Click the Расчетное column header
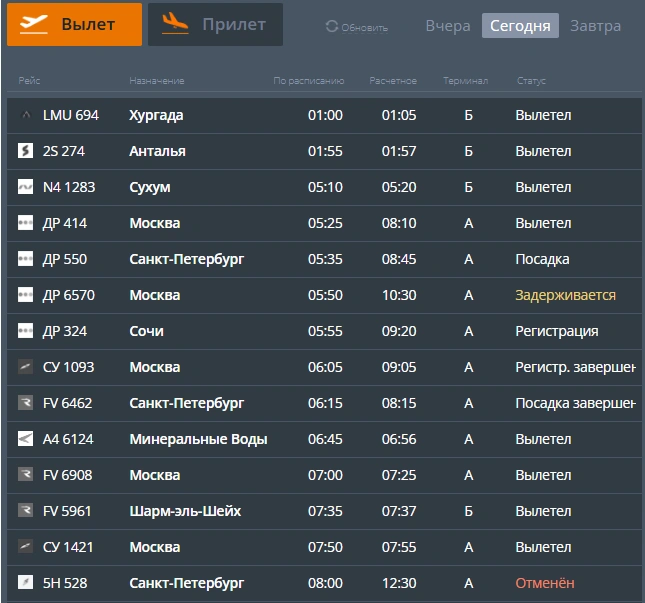This screenshot has width=645, height=603. 393,81
